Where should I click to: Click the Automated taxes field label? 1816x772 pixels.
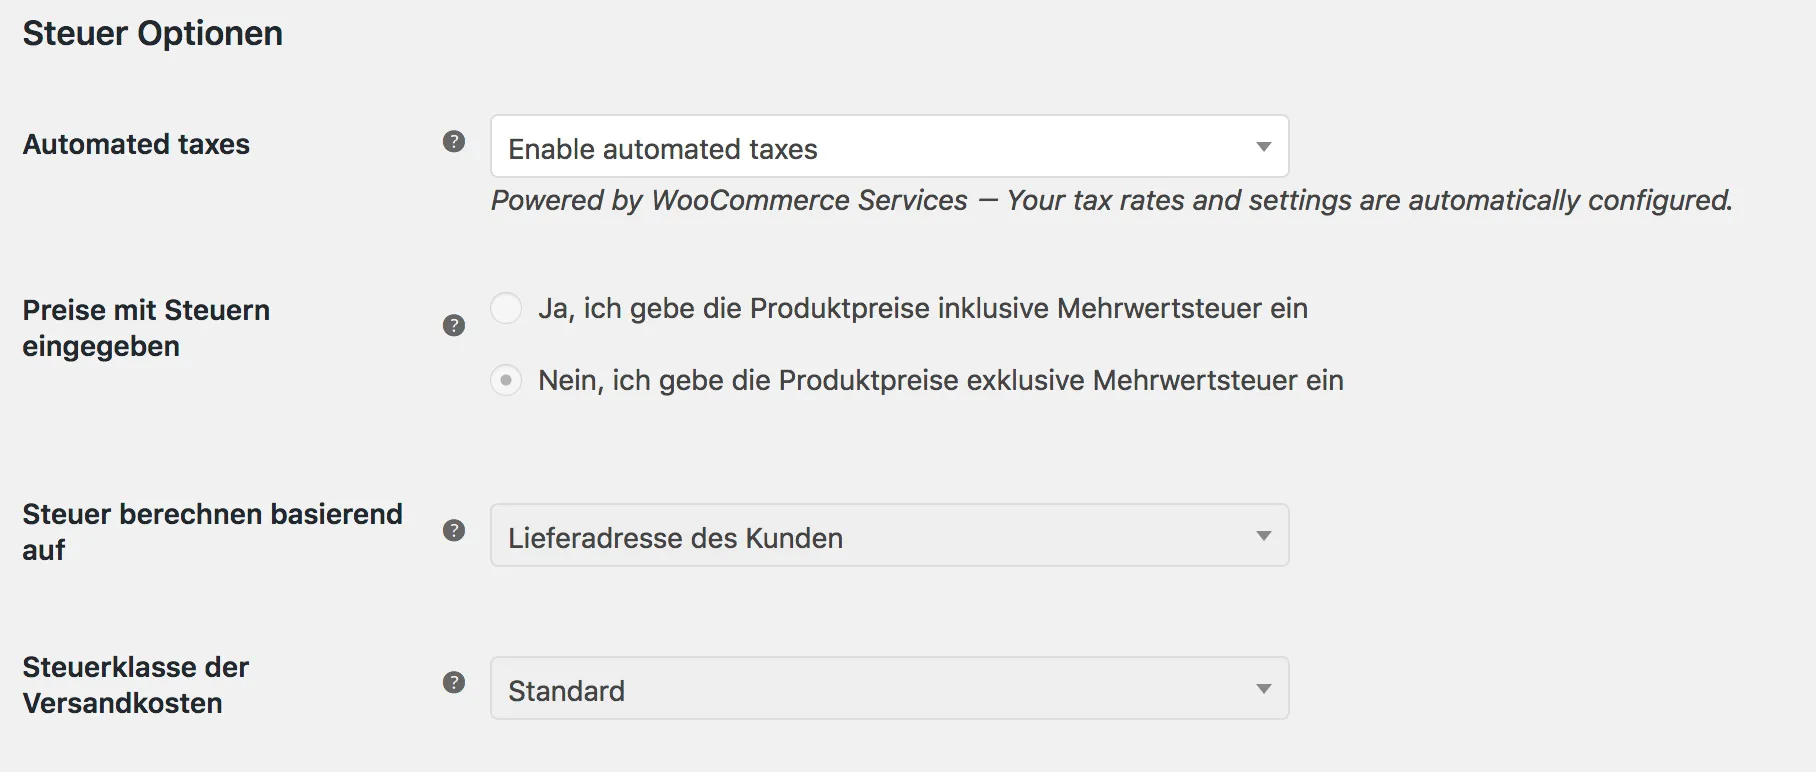(136, 144)
